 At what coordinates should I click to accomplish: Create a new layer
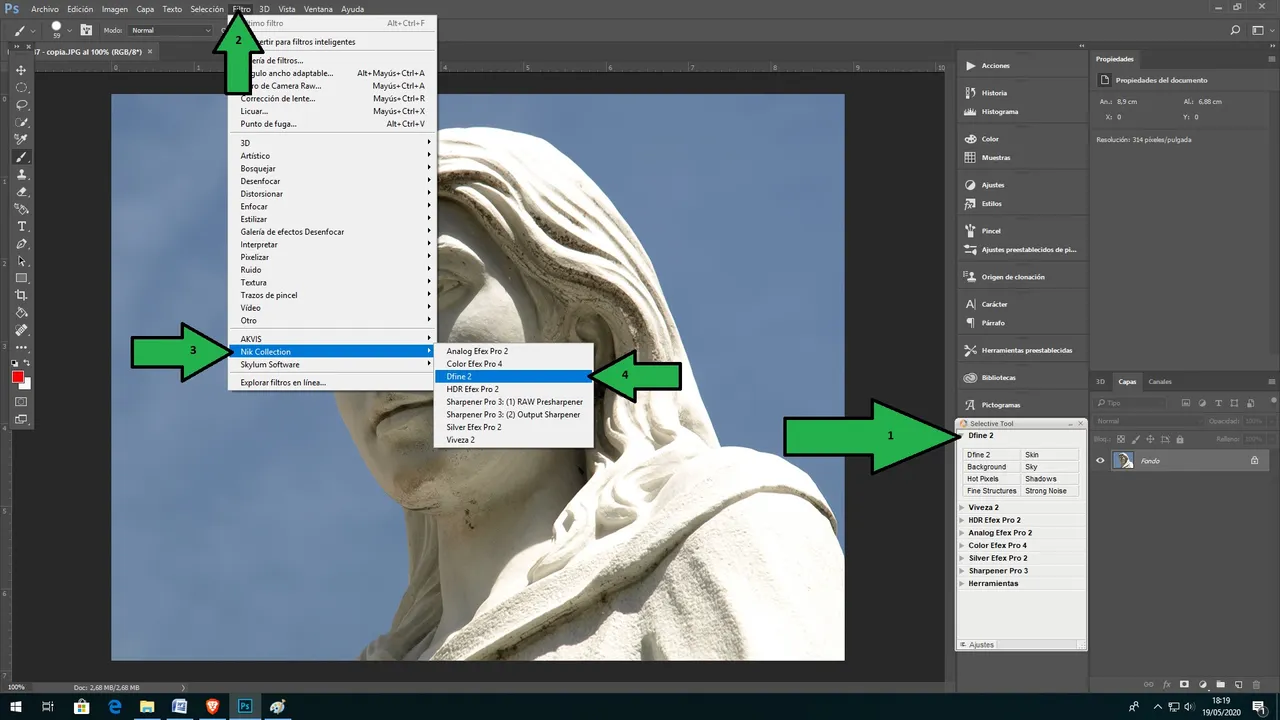tap(1239, 685)
